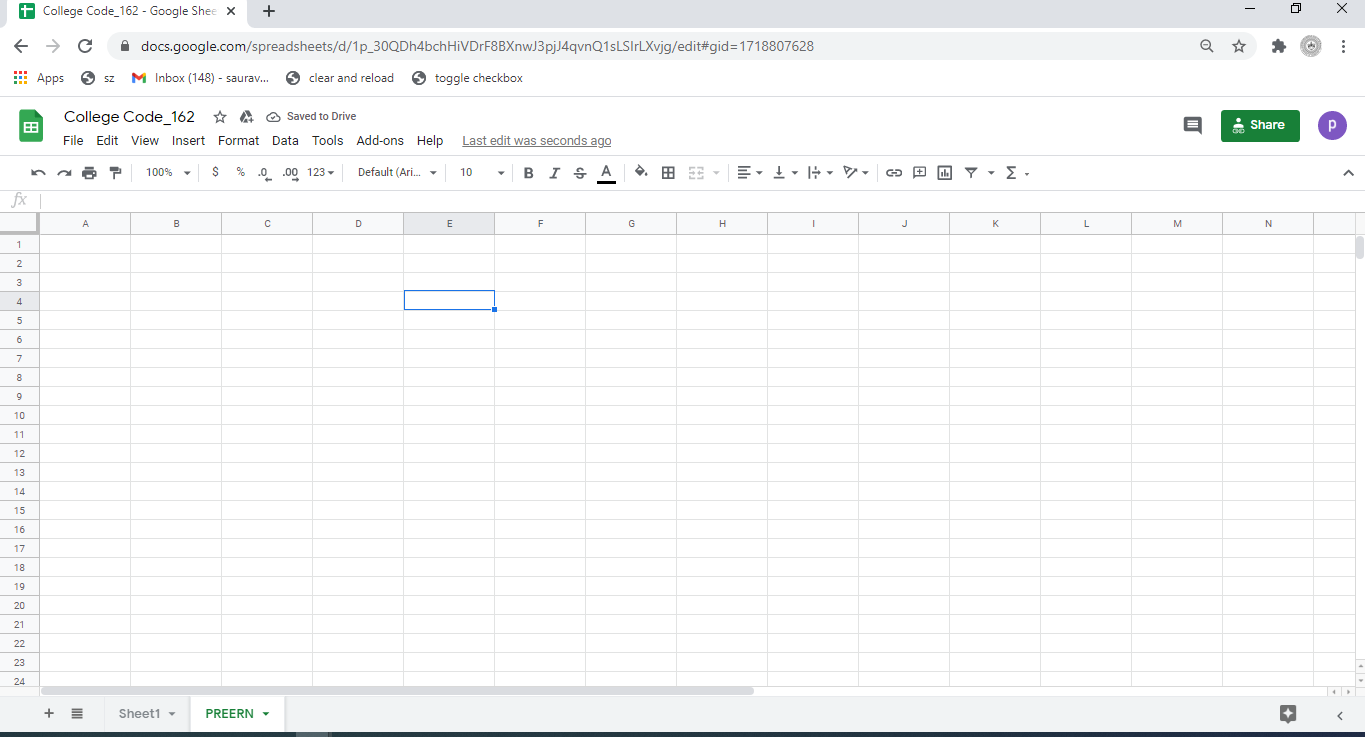The height and width of the screenshot is (737, 1365).
Task: Click the Undo icon in toolbar
Action: coord(38,173)
